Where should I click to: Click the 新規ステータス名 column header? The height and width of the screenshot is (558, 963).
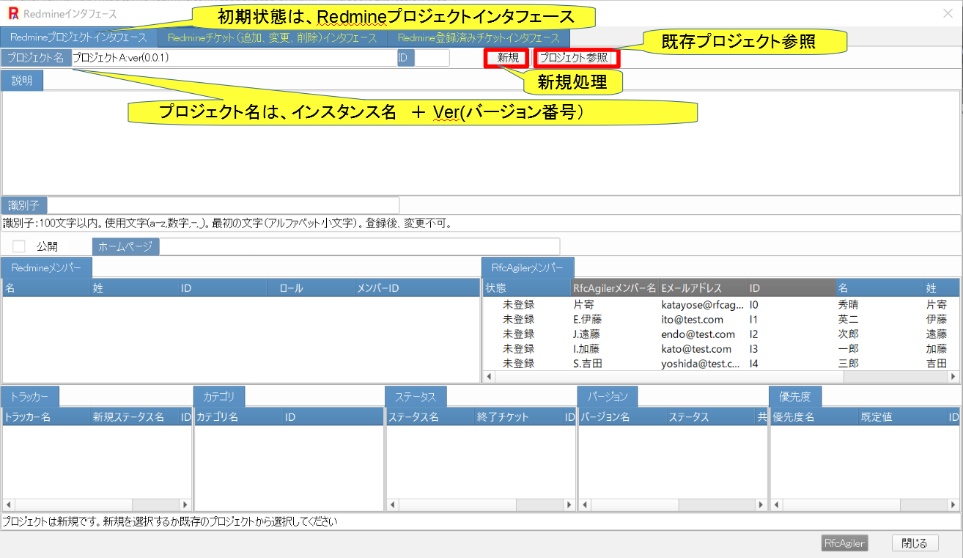[x=134, y=417]
